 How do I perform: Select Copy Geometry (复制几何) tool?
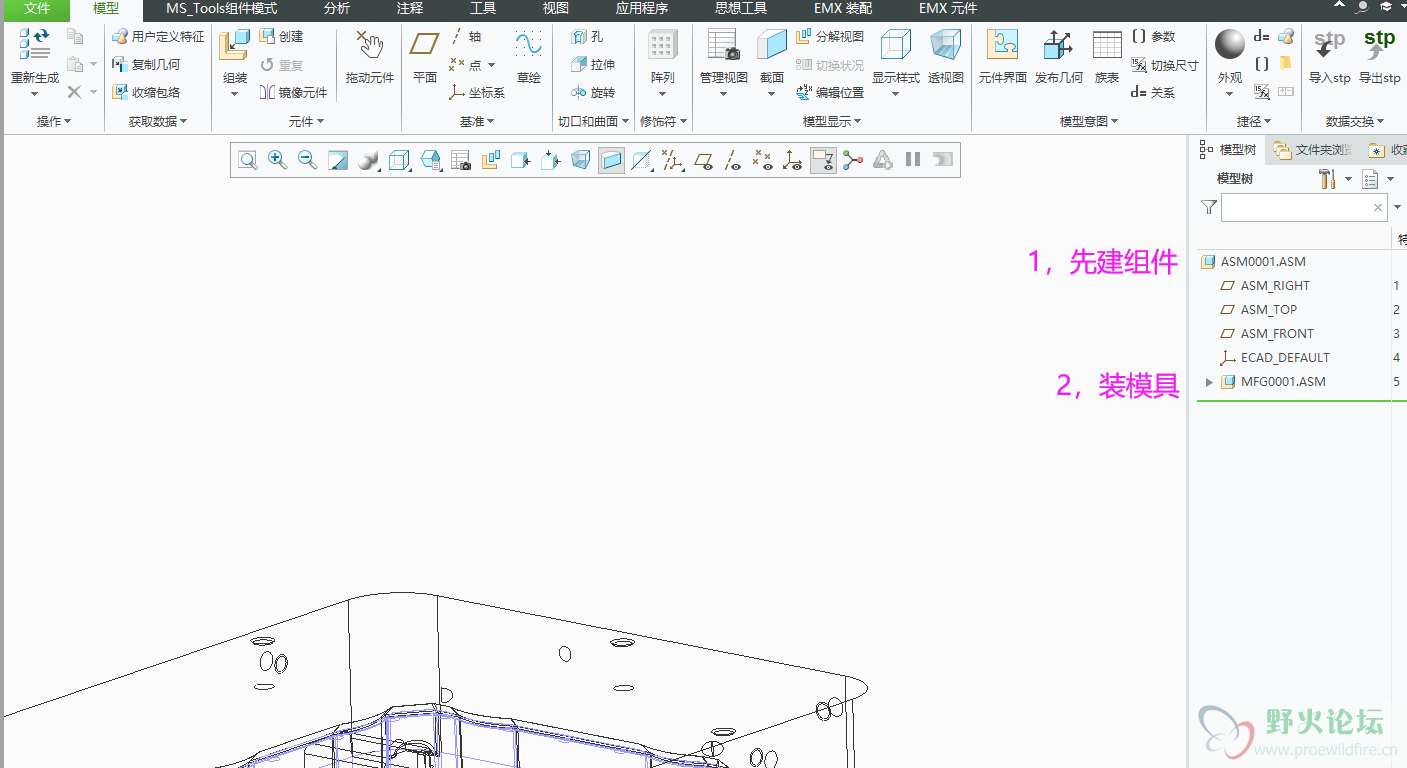pos(146,64)
